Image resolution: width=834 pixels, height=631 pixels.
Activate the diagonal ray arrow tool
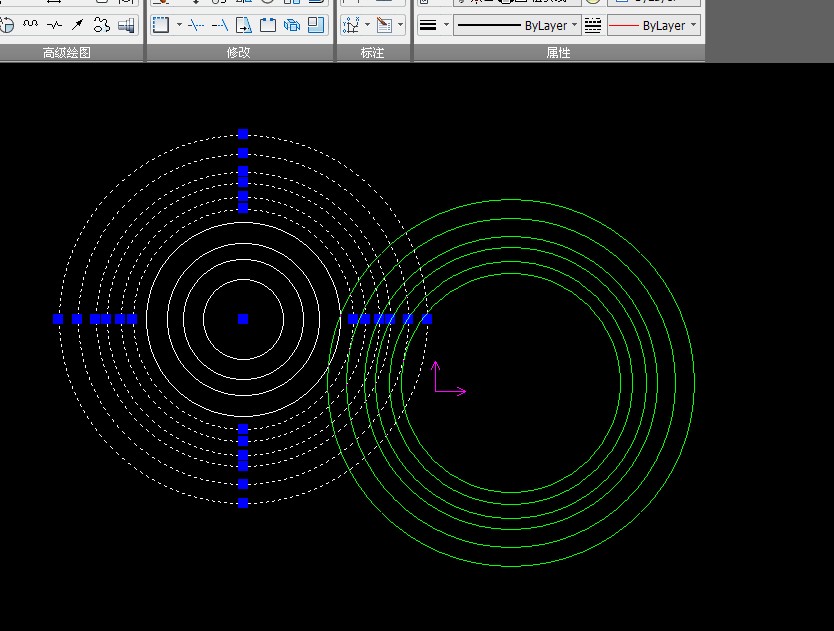[x=77, y=24]
